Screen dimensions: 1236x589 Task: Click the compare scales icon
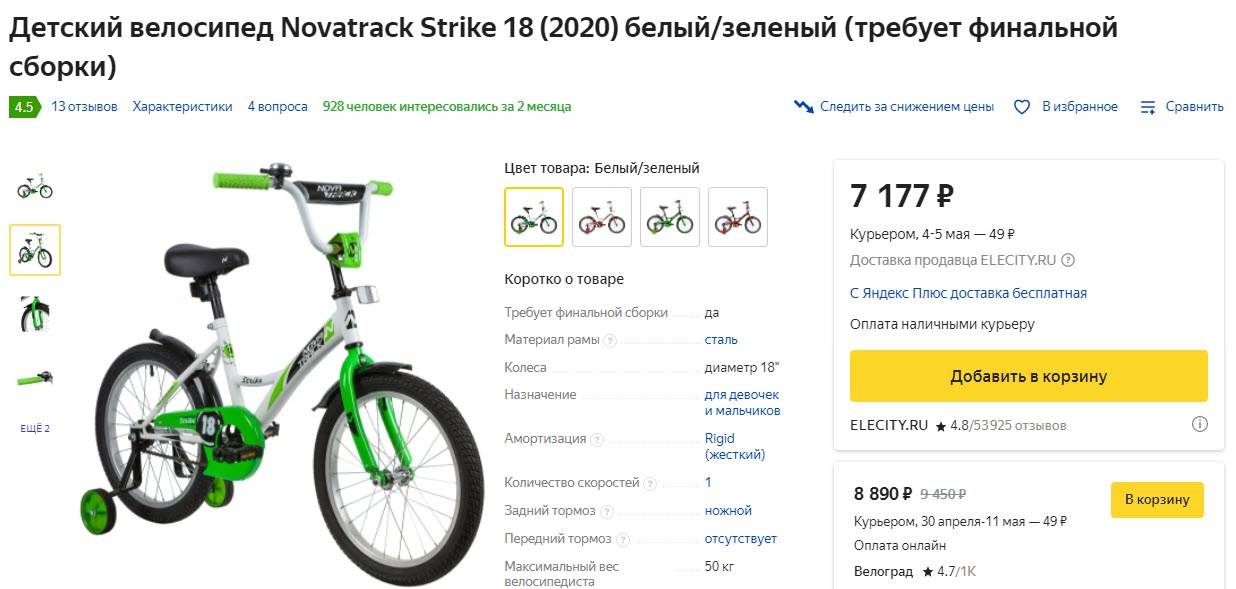pos(1146,105)
